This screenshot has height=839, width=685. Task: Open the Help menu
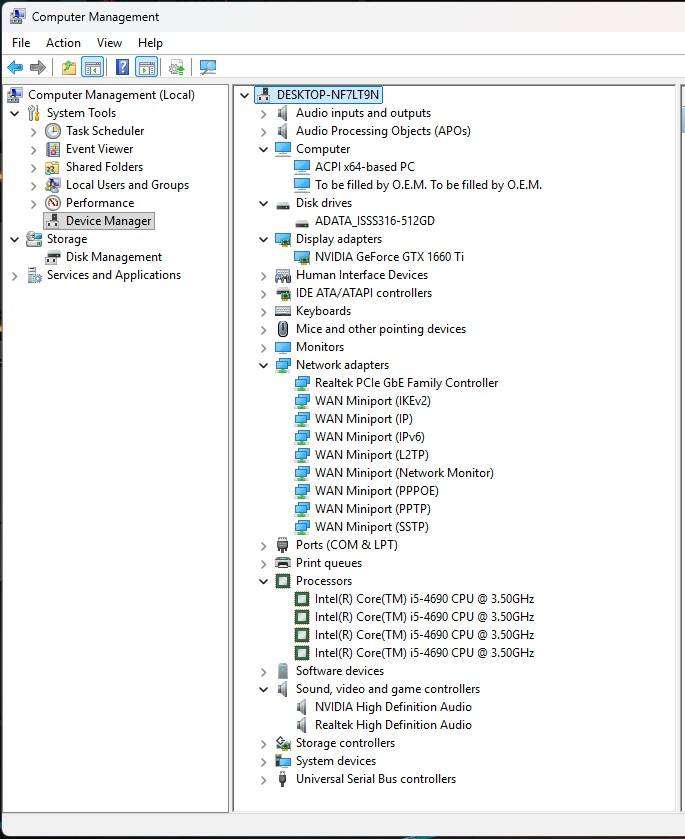coord(150,43)
